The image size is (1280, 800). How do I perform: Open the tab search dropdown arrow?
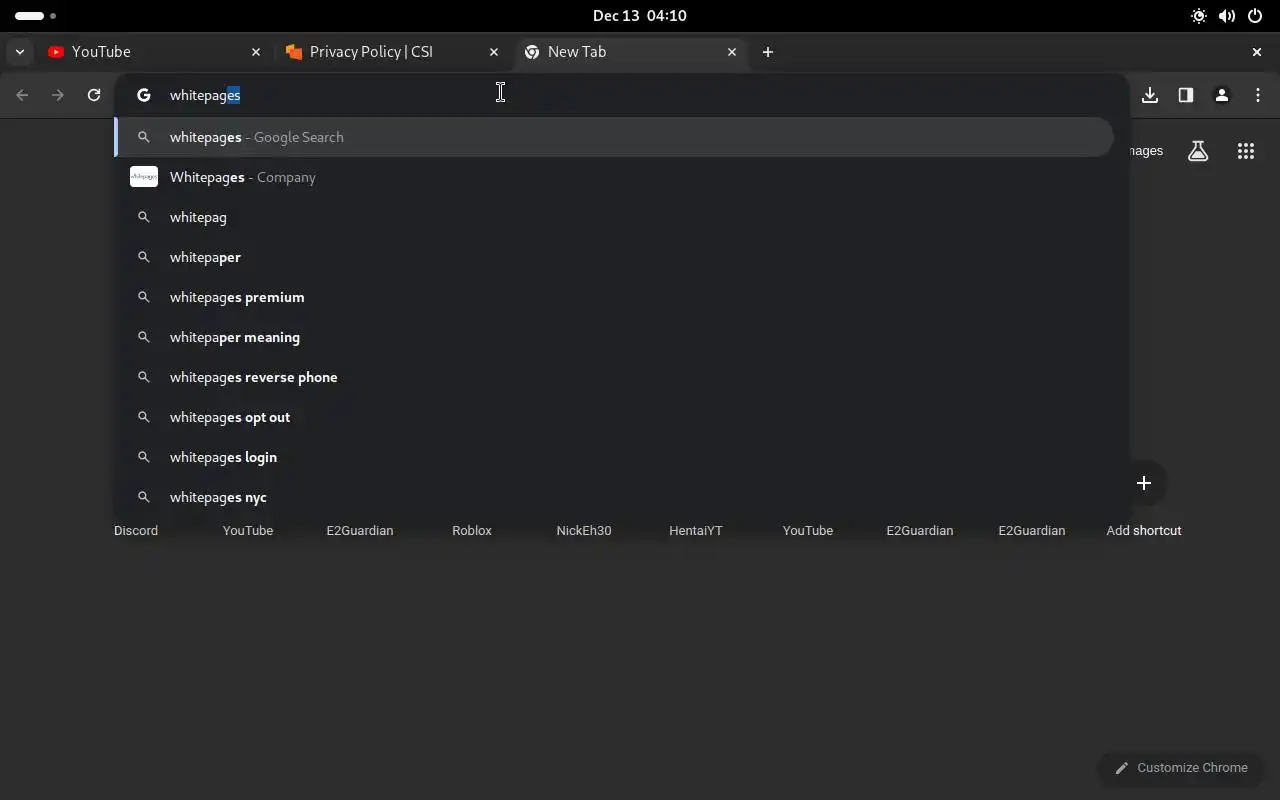point(20,52)
